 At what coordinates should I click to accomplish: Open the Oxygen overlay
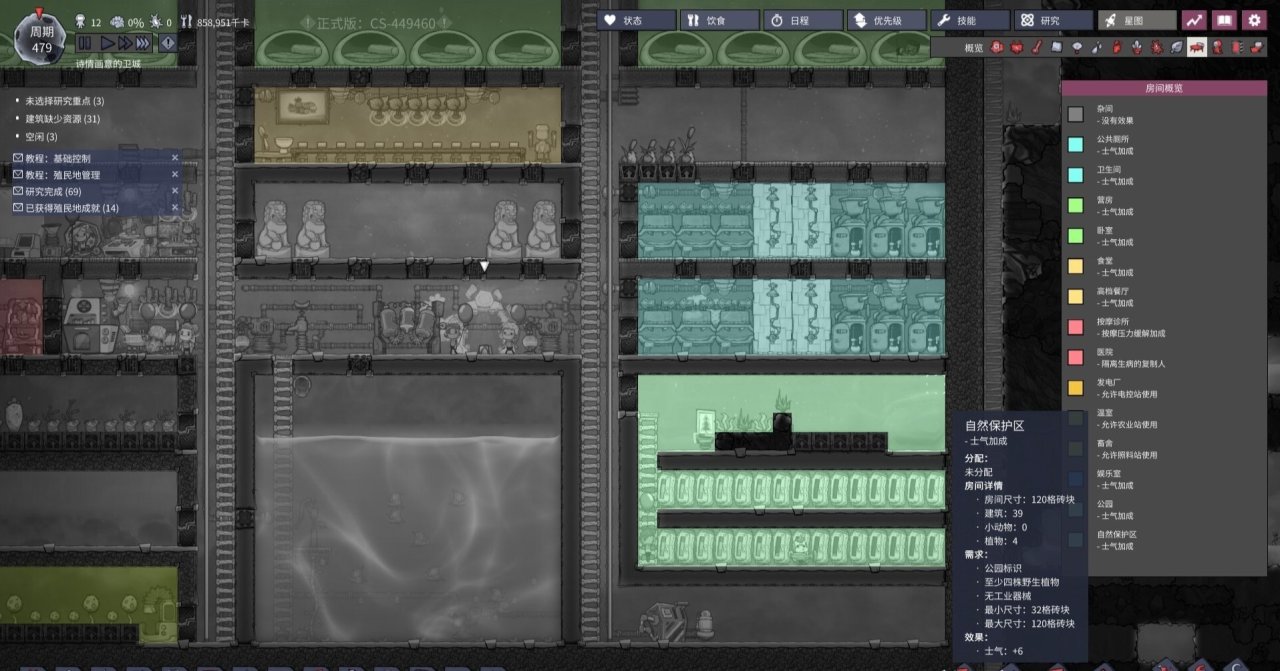pos(997,47)
